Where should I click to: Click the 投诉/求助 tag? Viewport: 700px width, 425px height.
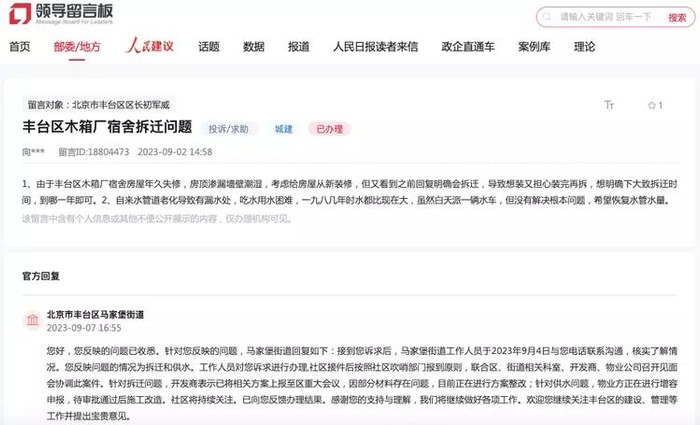[229, 129]
